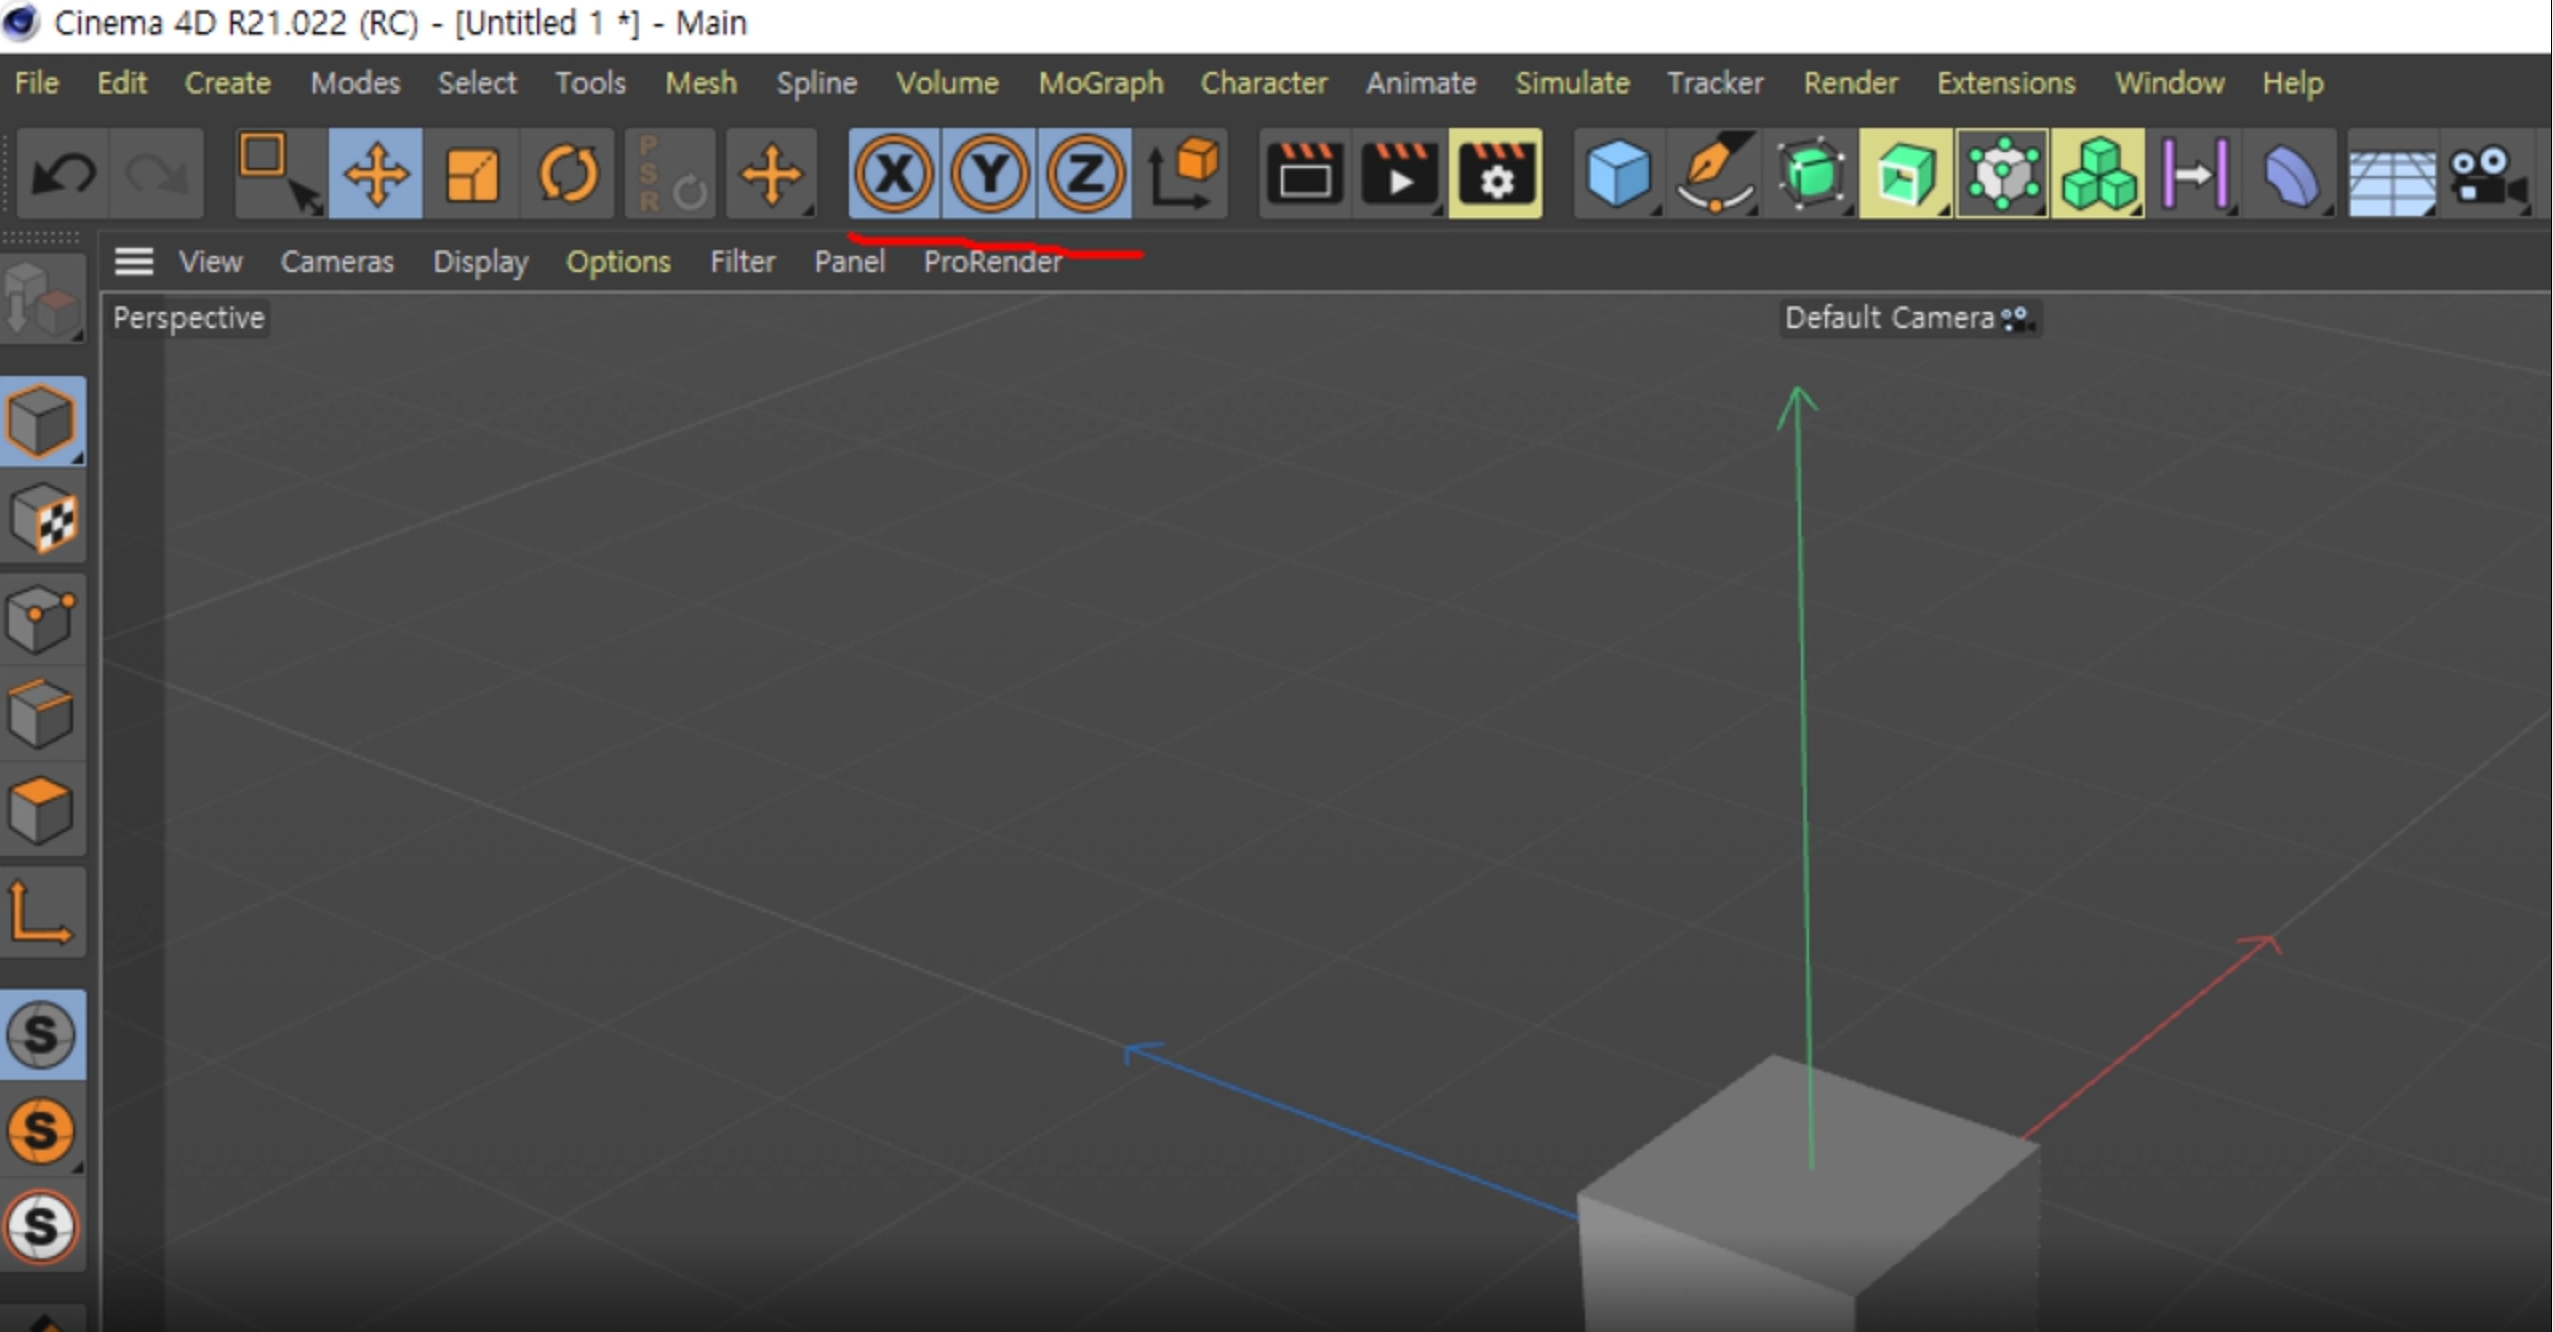Toggle Z-axis lock

coord(1085,173)
